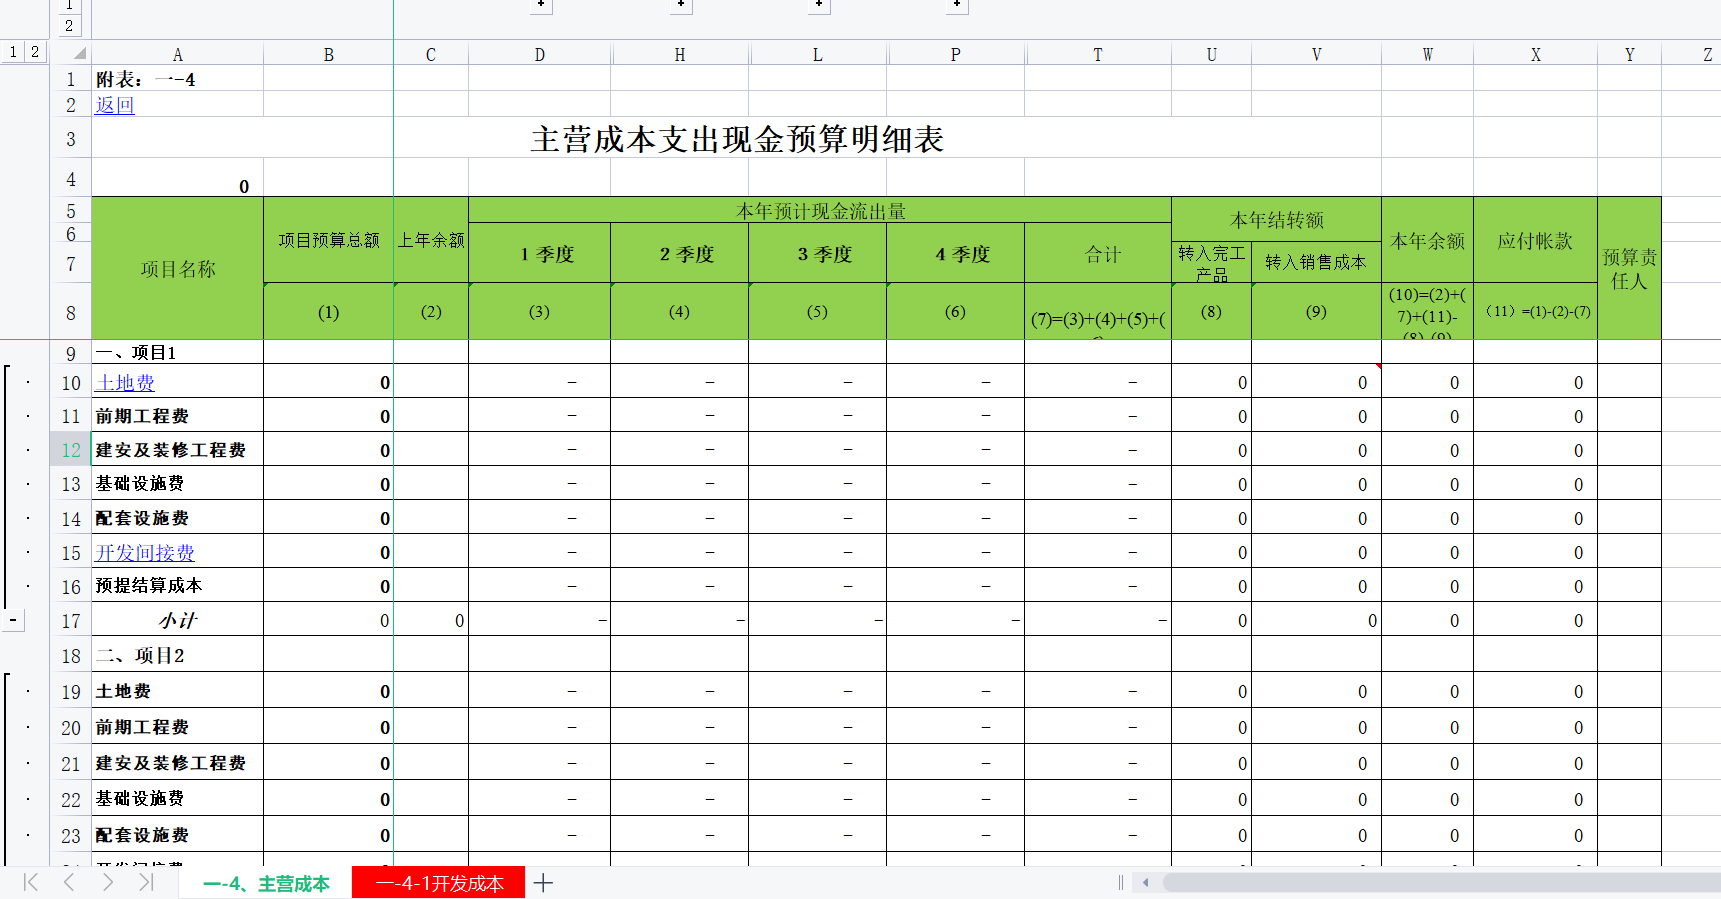Select the 项目预算总额 header cell
Screen dimensions: 1721x899
coord(329,240)
